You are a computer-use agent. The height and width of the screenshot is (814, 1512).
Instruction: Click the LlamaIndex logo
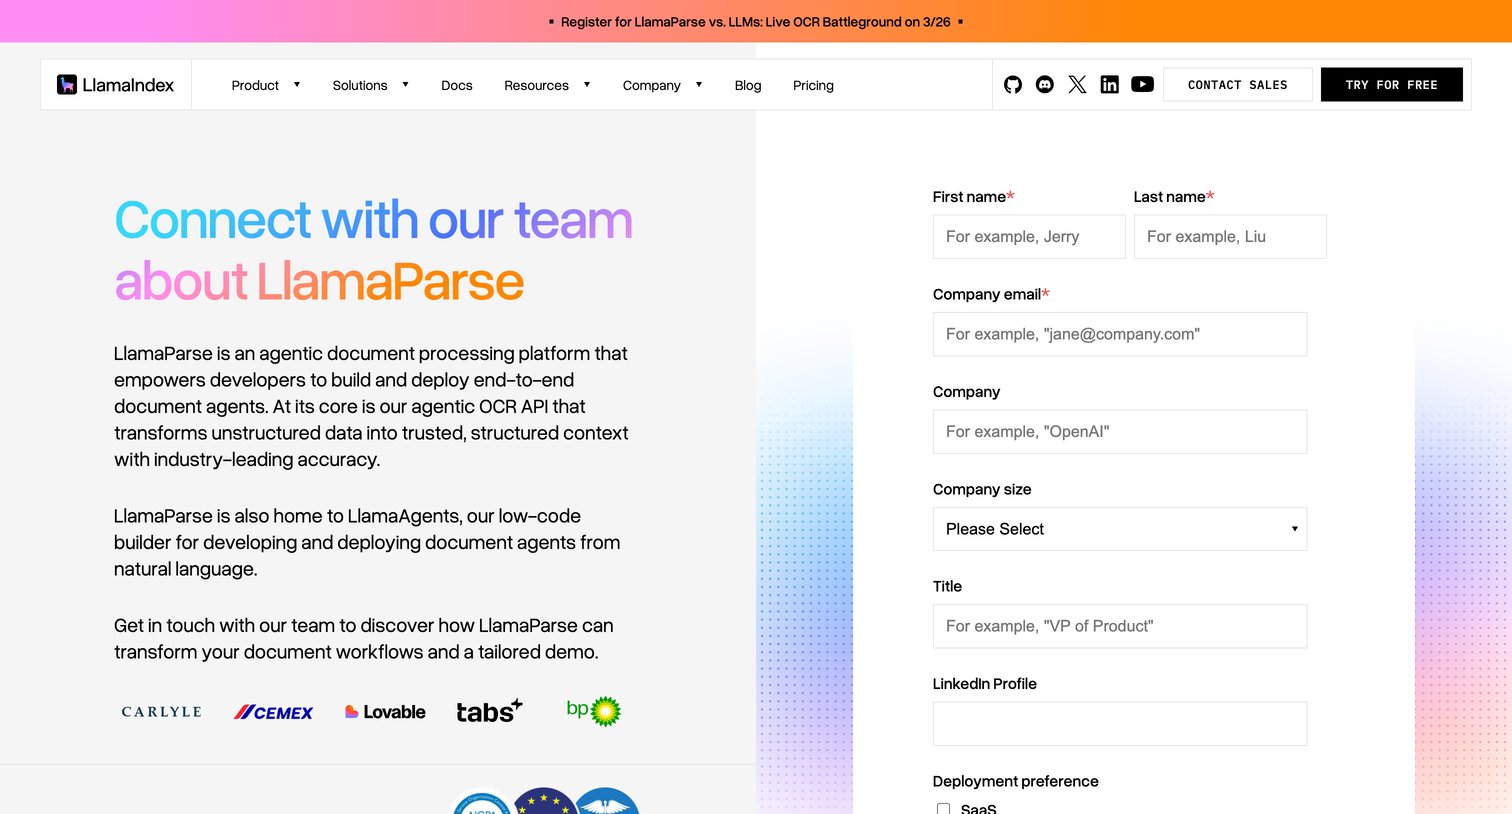tap(116, 85)
